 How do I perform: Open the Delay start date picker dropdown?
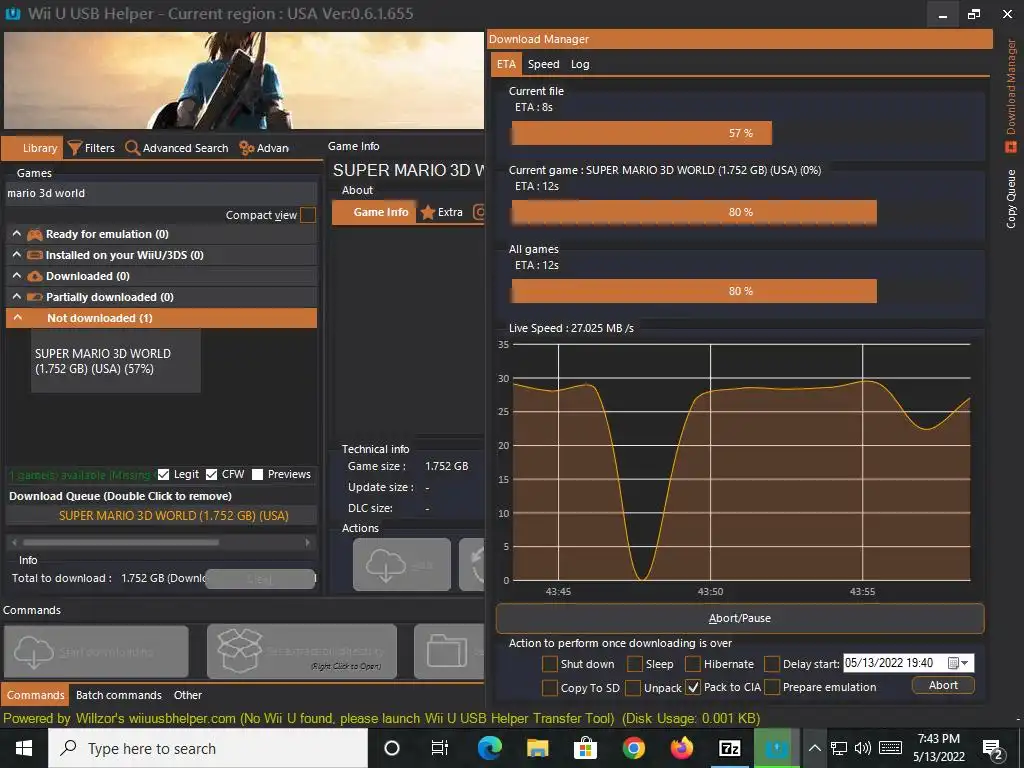959,664
